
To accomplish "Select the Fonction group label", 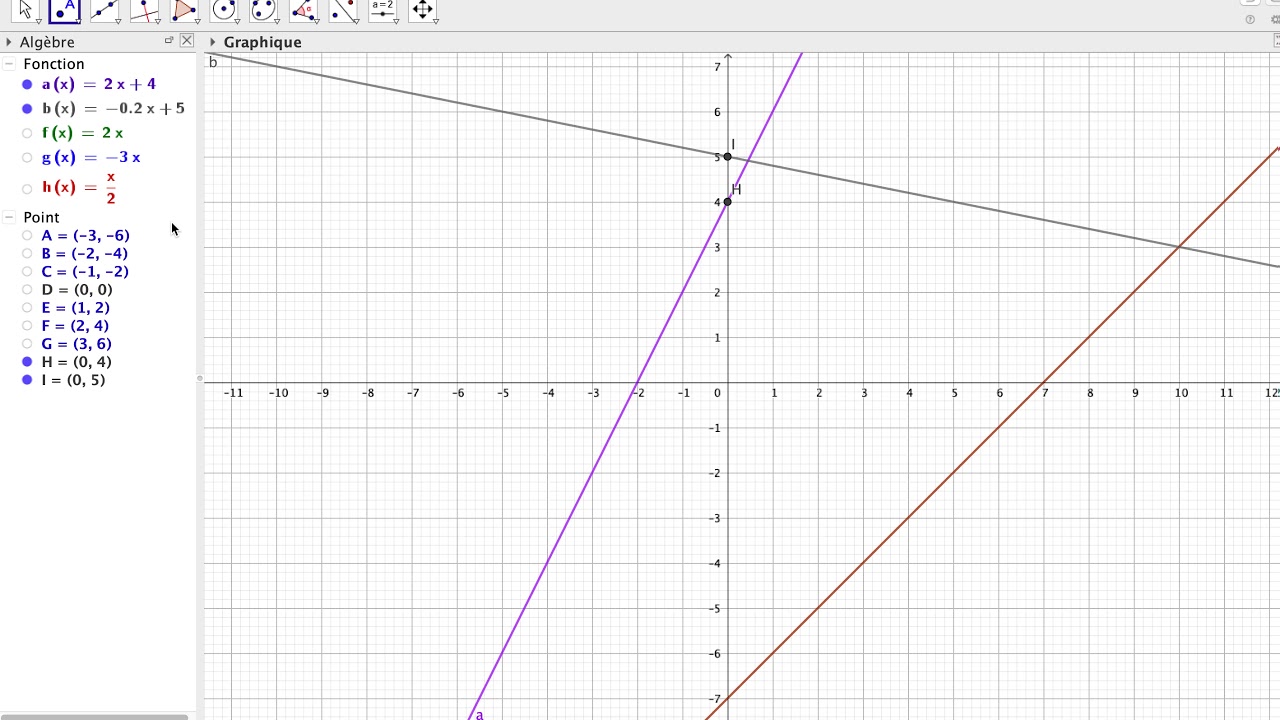I will [54, 64].
